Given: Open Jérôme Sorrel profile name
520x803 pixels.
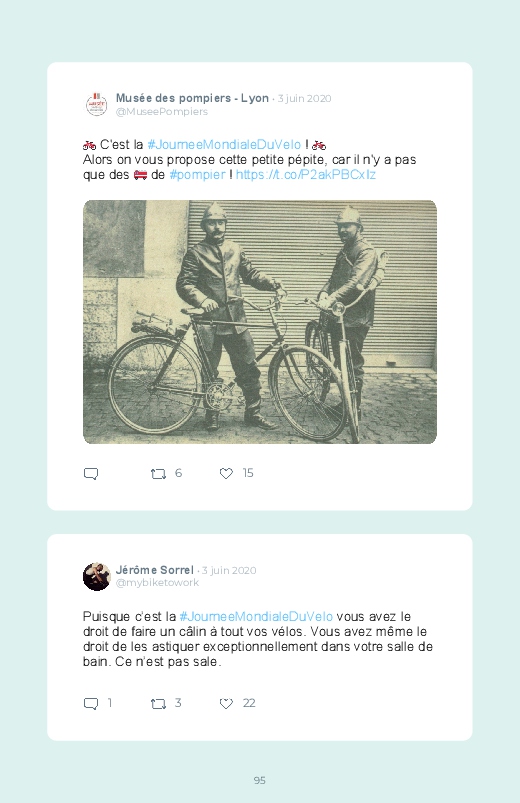Looking at the screenshot, I should click(x=155, y=570).
